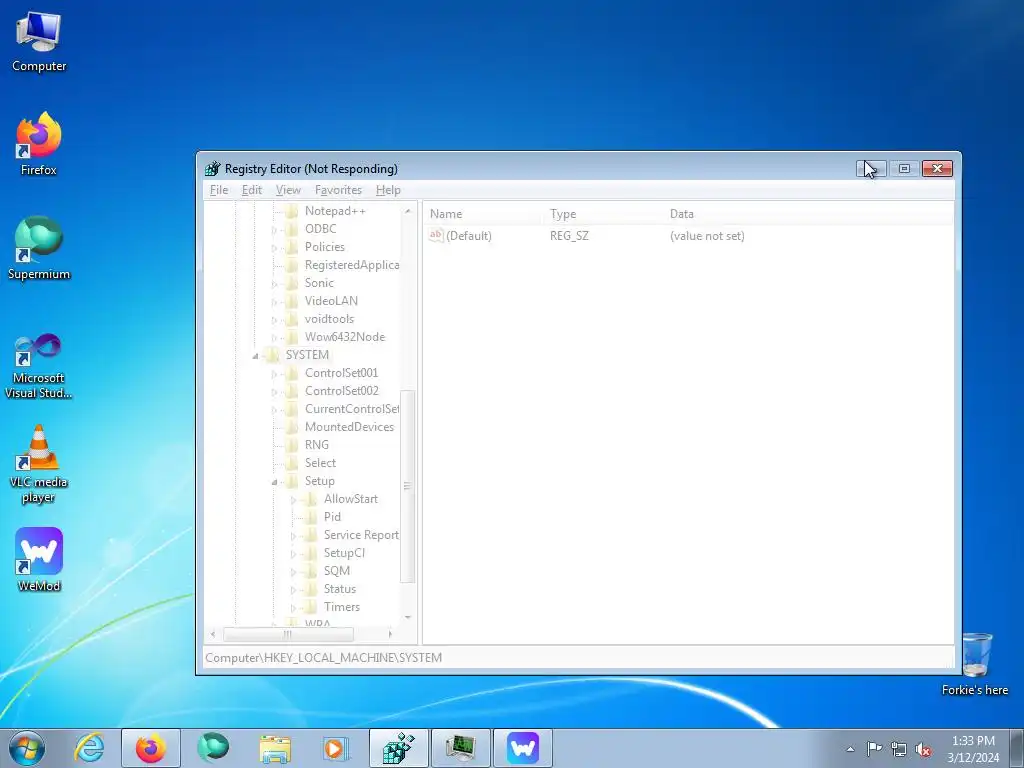Click the tree vertical scrollbar thumb
The height and width of the screenshot is (768, 1024).
[408, 486]
